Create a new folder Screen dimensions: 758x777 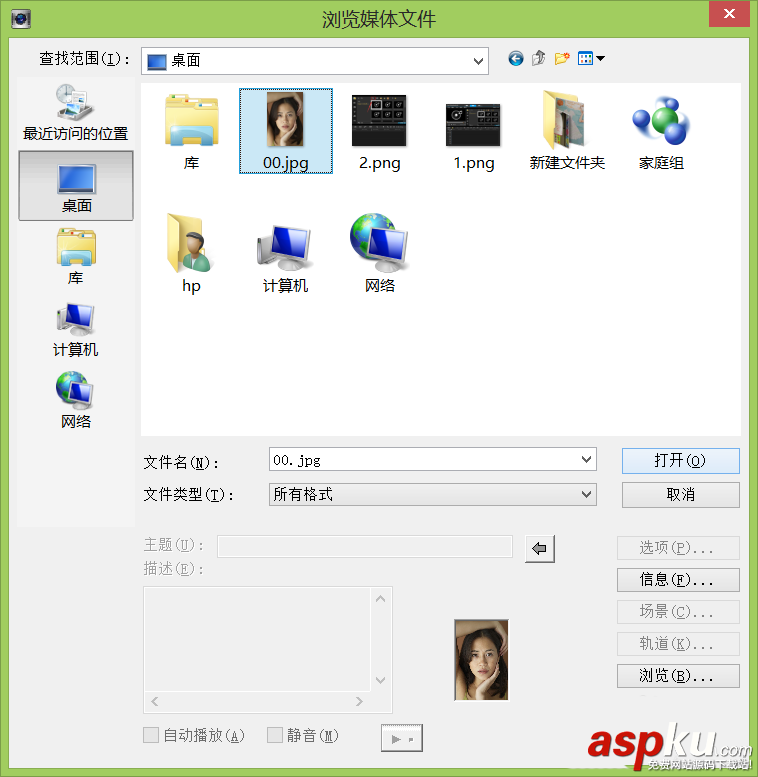coord(562,58)
